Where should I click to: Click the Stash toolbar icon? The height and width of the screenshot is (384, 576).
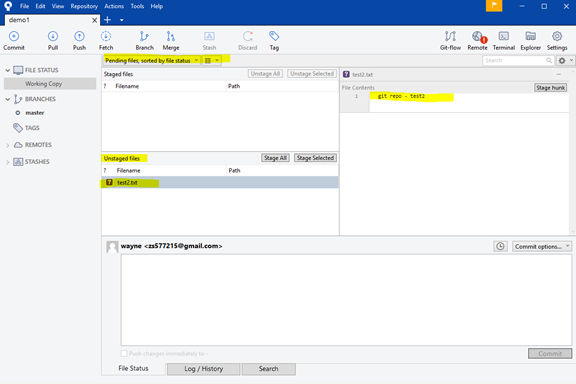coord(209,40)
